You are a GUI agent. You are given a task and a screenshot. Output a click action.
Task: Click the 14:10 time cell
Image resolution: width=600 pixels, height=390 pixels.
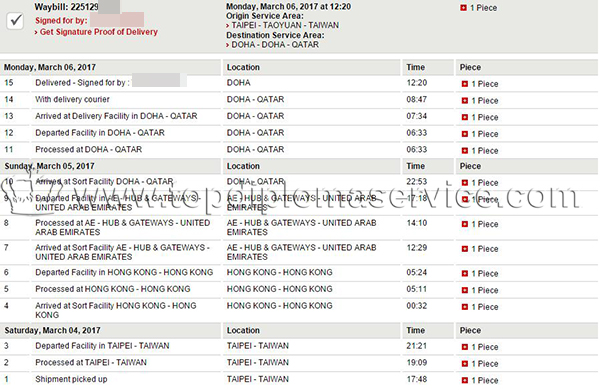(417, 223)
